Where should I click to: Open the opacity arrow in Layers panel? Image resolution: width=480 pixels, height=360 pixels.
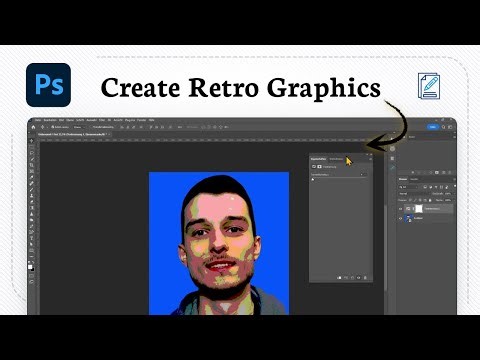click(454, 194)
